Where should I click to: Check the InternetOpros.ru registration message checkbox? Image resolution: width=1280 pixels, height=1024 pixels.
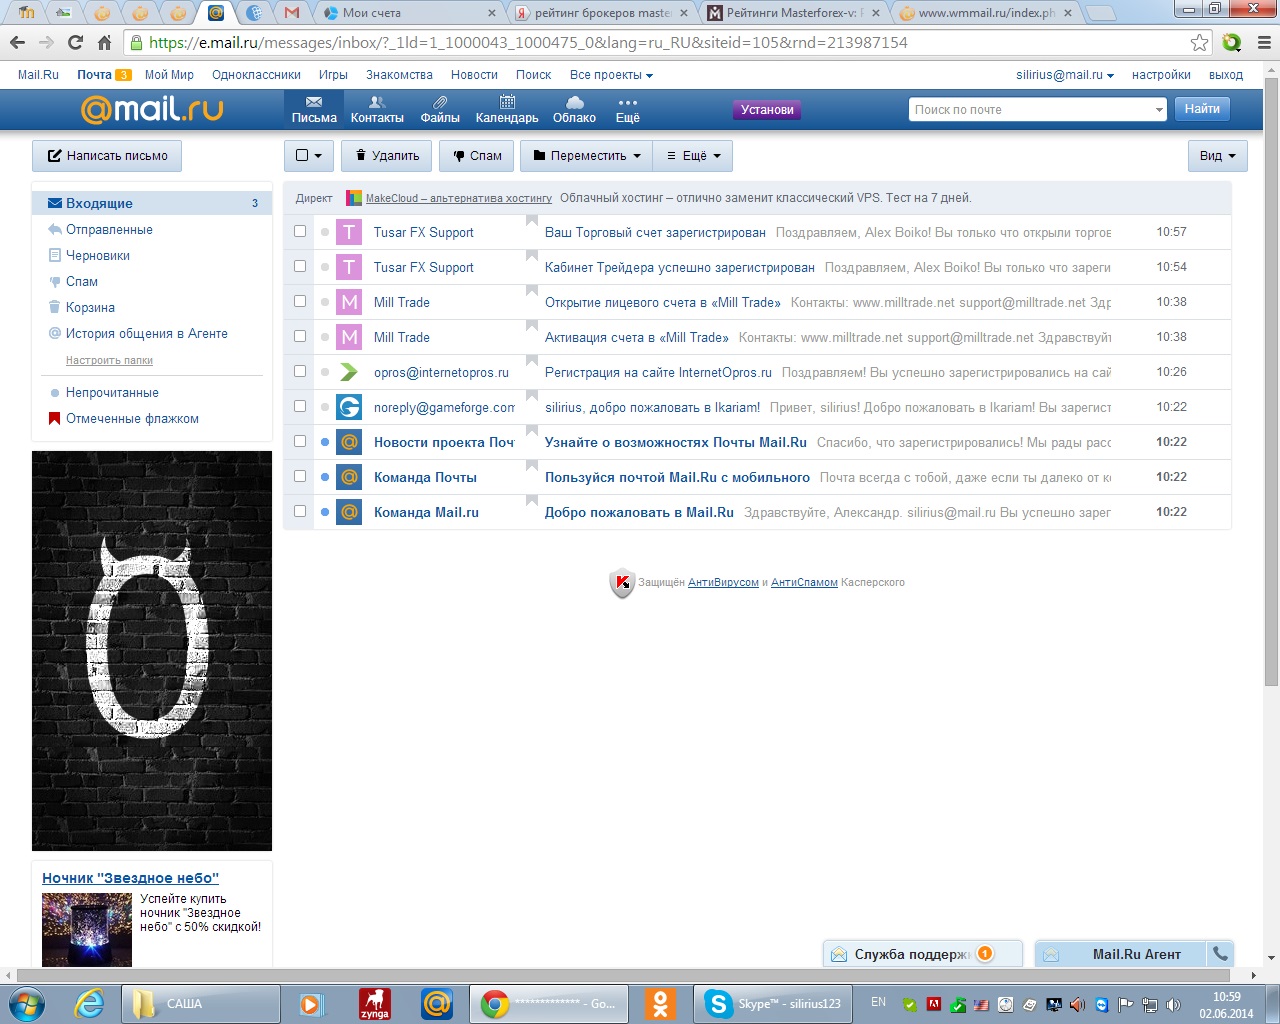300,371
